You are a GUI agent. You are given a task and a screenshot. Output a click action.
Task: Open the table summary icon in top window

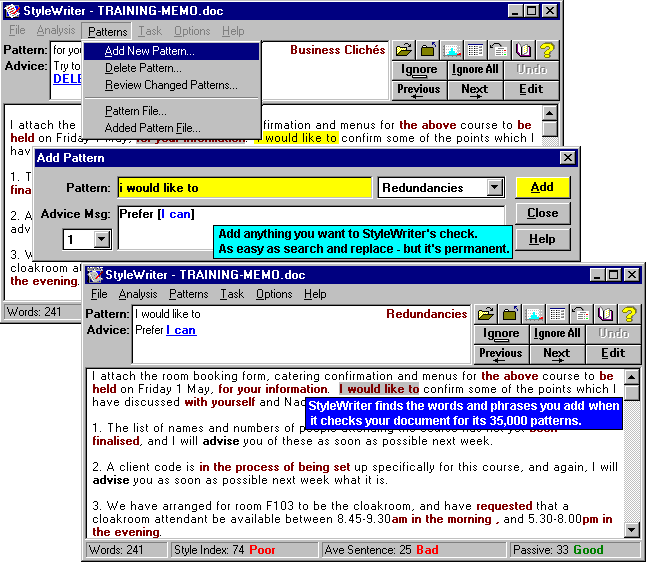coord(475,50)
